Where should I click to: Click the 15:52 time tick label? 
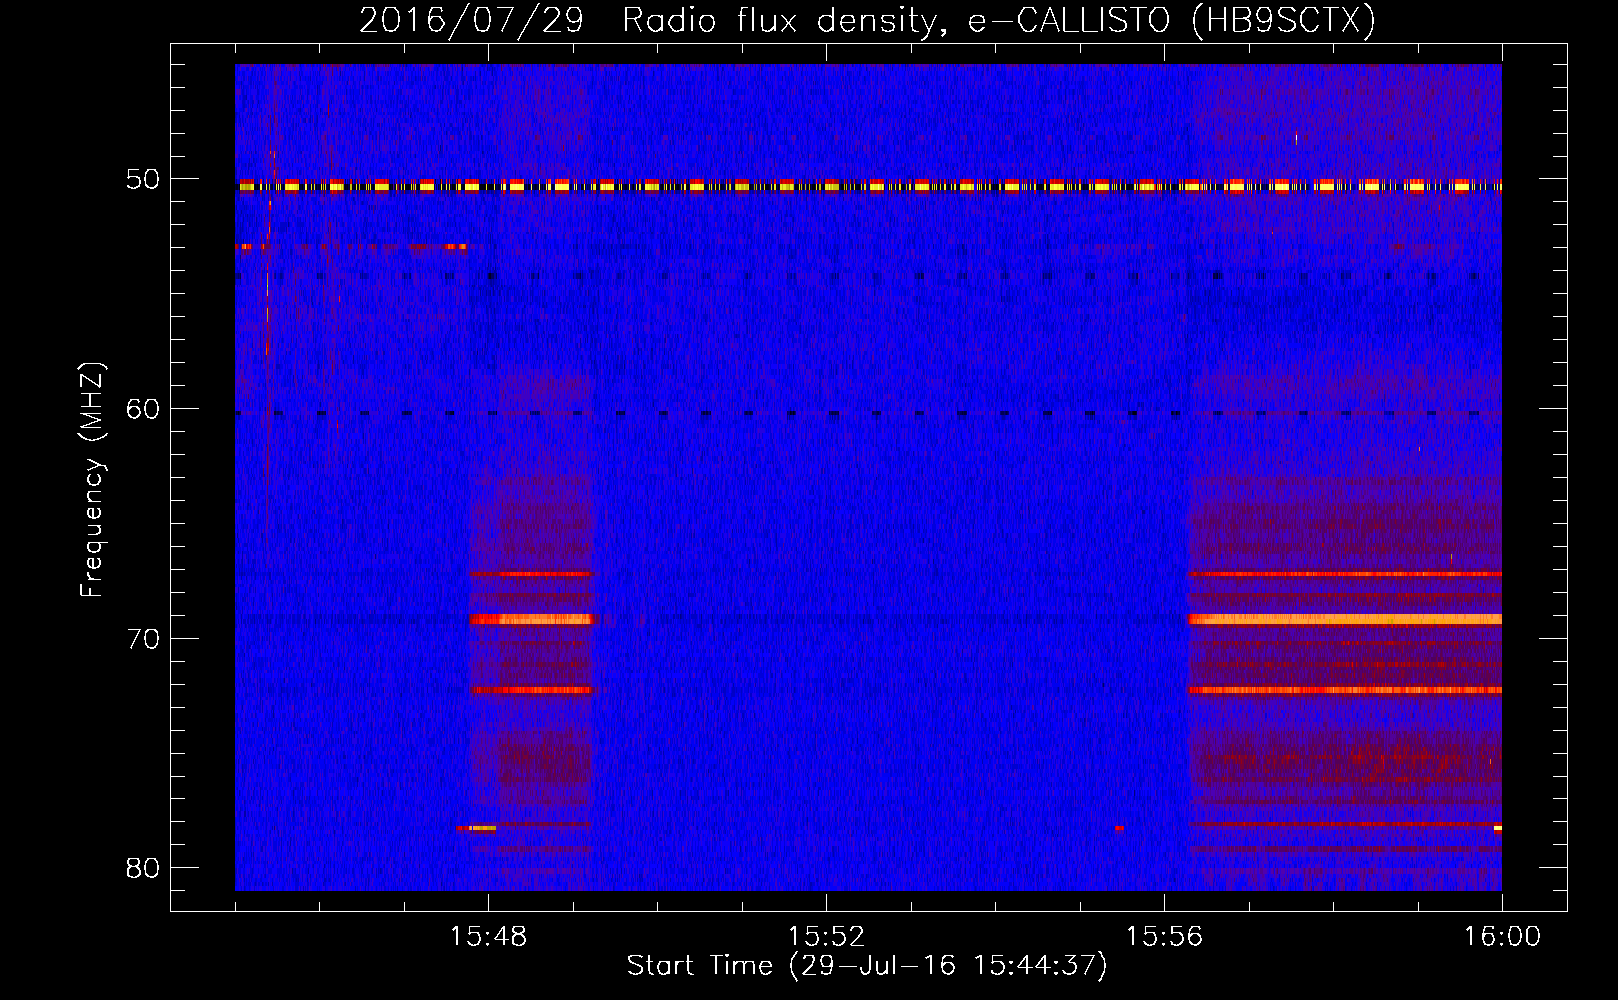pos(826,937)
